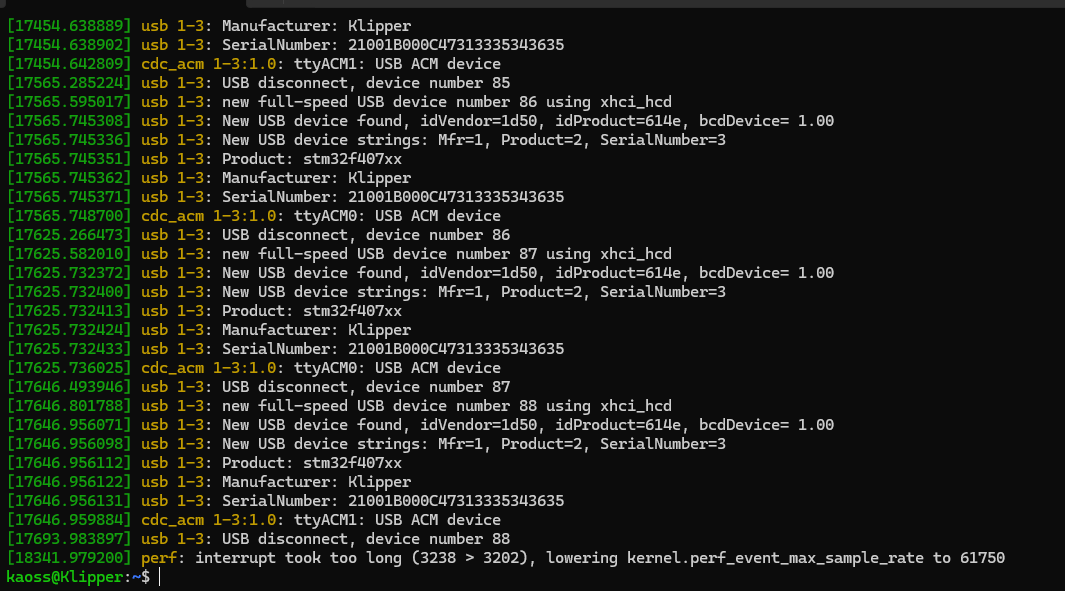Click timestamp 18341.979200 on the perf line

pos(70,558)
